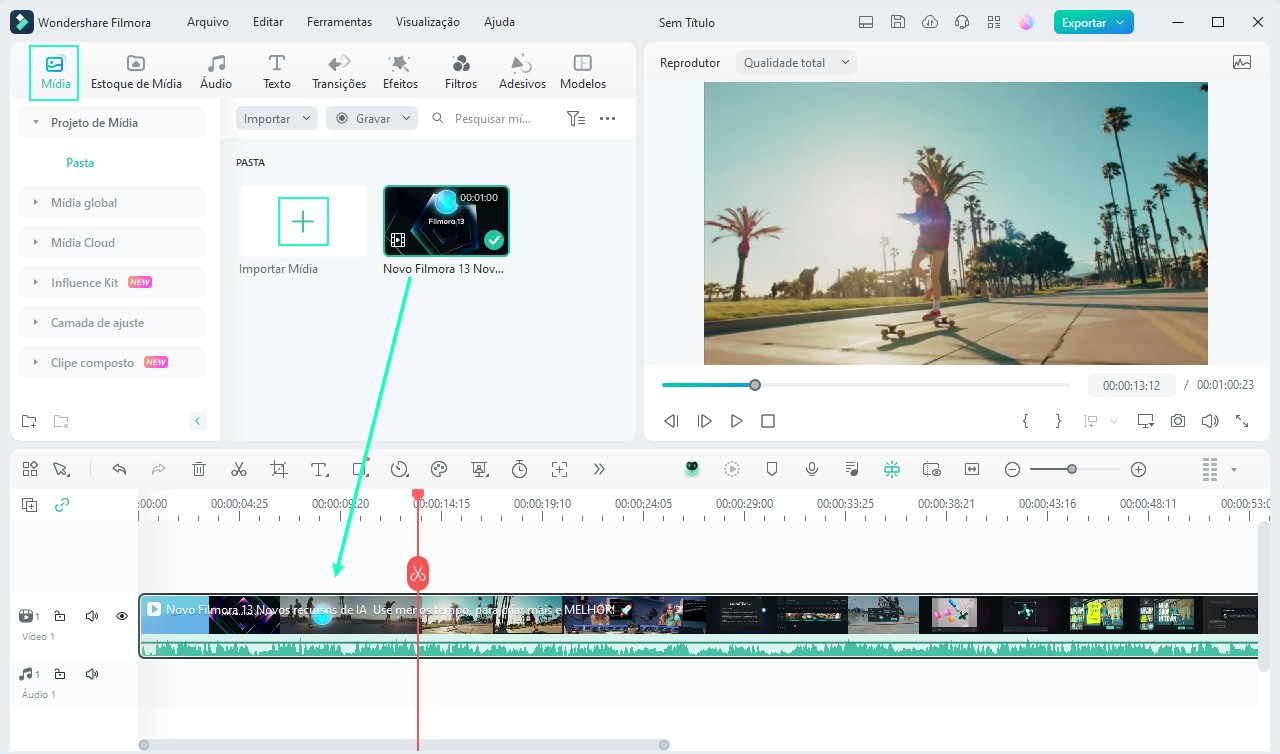Open the Texto tab
1280x754 pixels.
click(277, 73)
